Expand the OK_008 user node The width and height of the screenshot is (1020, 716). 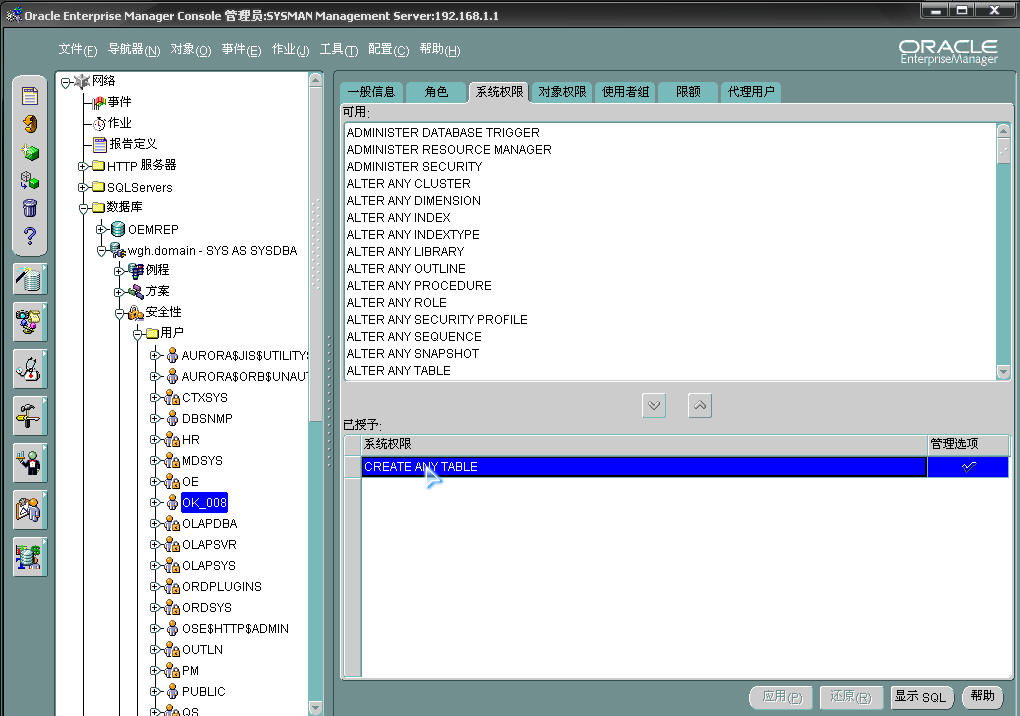pyautogui.click(x=155, y=503)
